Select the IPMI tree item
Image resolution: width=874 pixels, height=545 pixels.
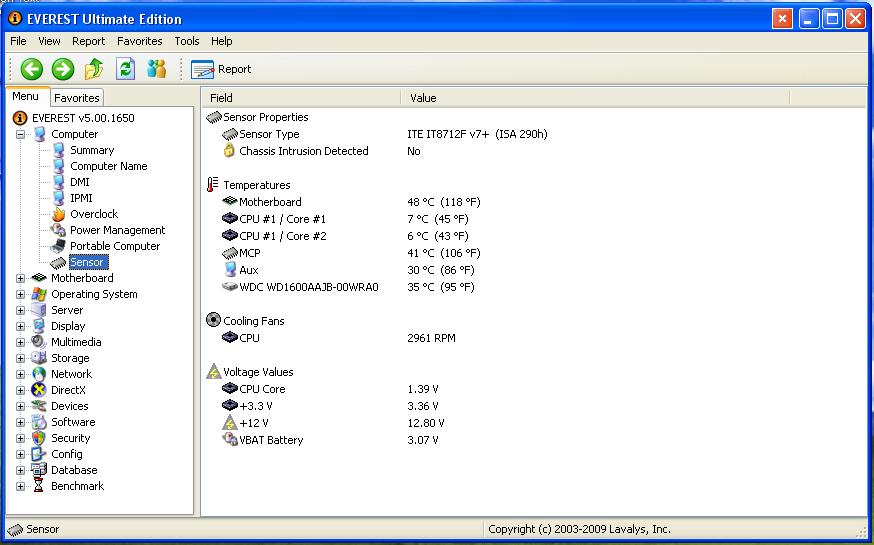[x=81, y=198]
